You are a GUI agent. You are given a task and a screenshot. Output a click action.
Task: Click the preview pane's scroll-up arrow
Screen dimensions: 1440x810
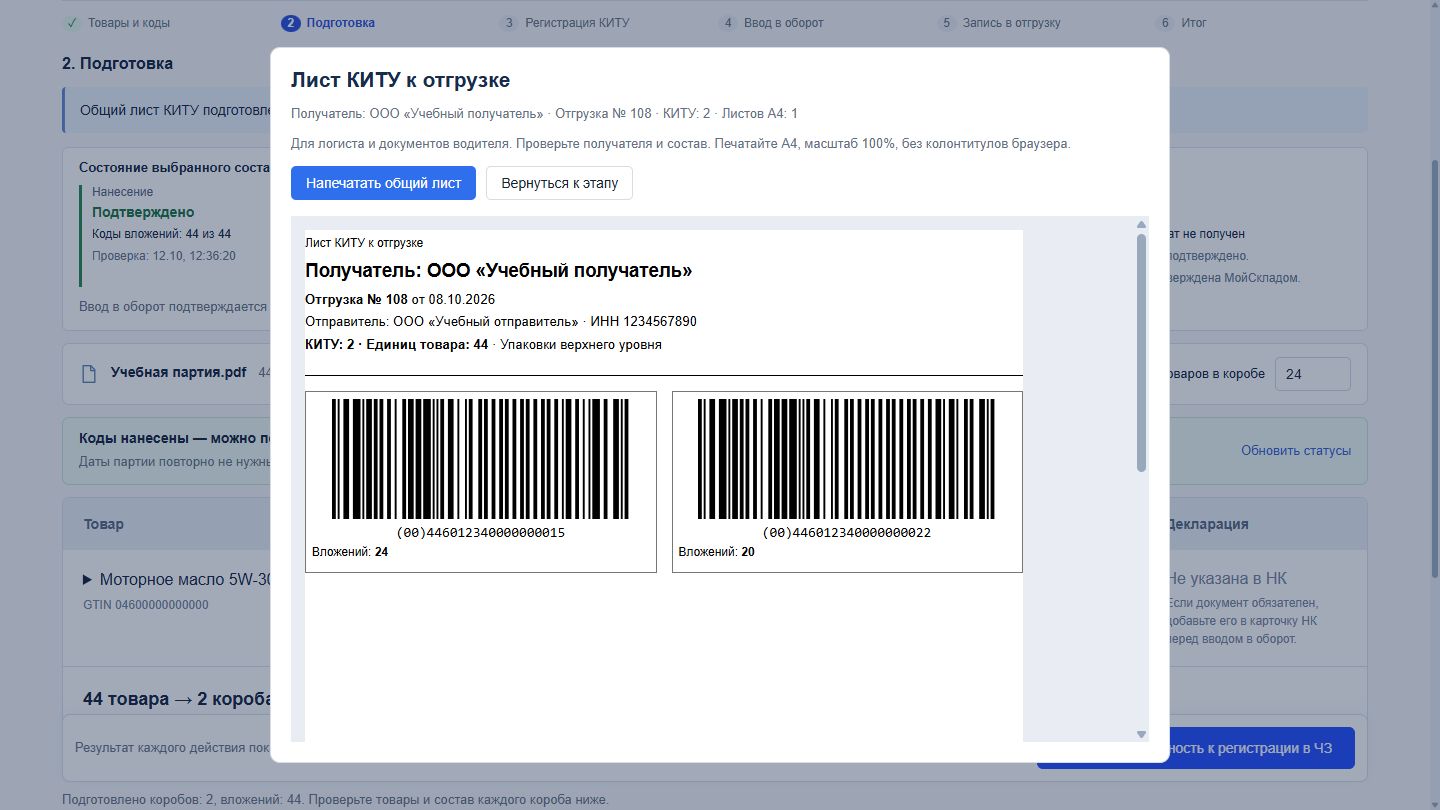[x=1141, y=225]
